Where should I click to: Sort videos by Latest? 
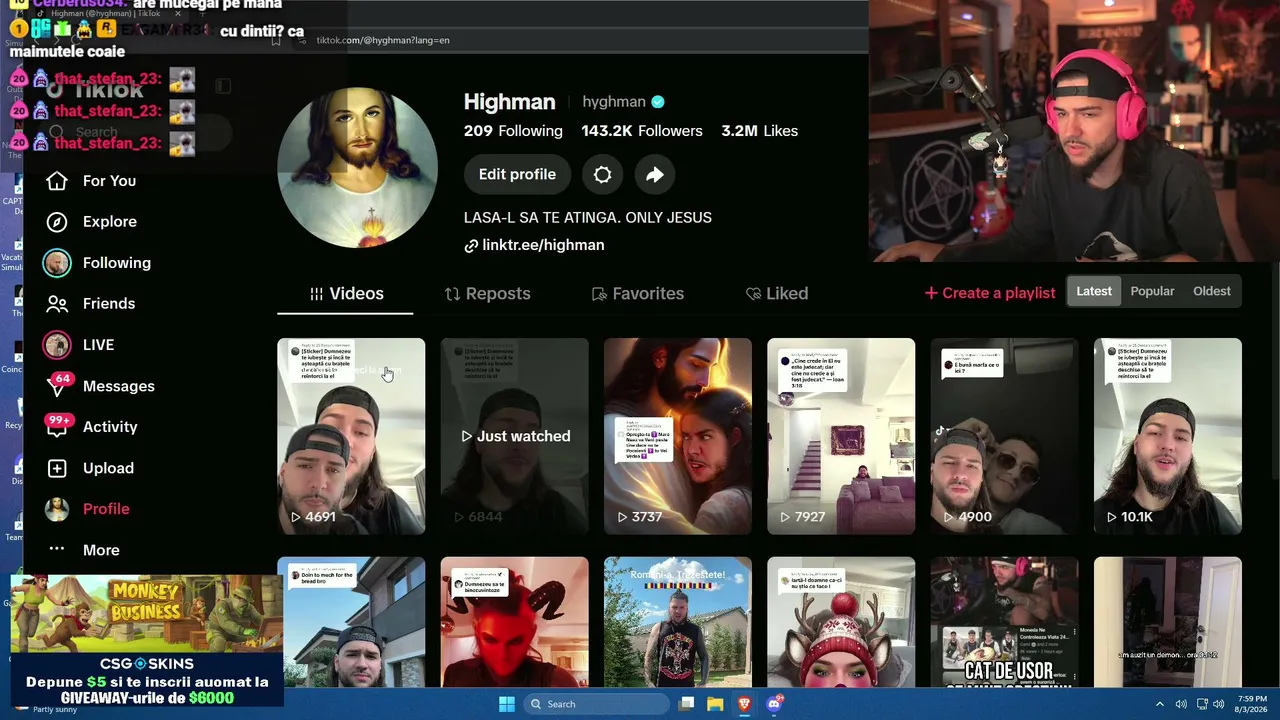tap(1093, 291)
